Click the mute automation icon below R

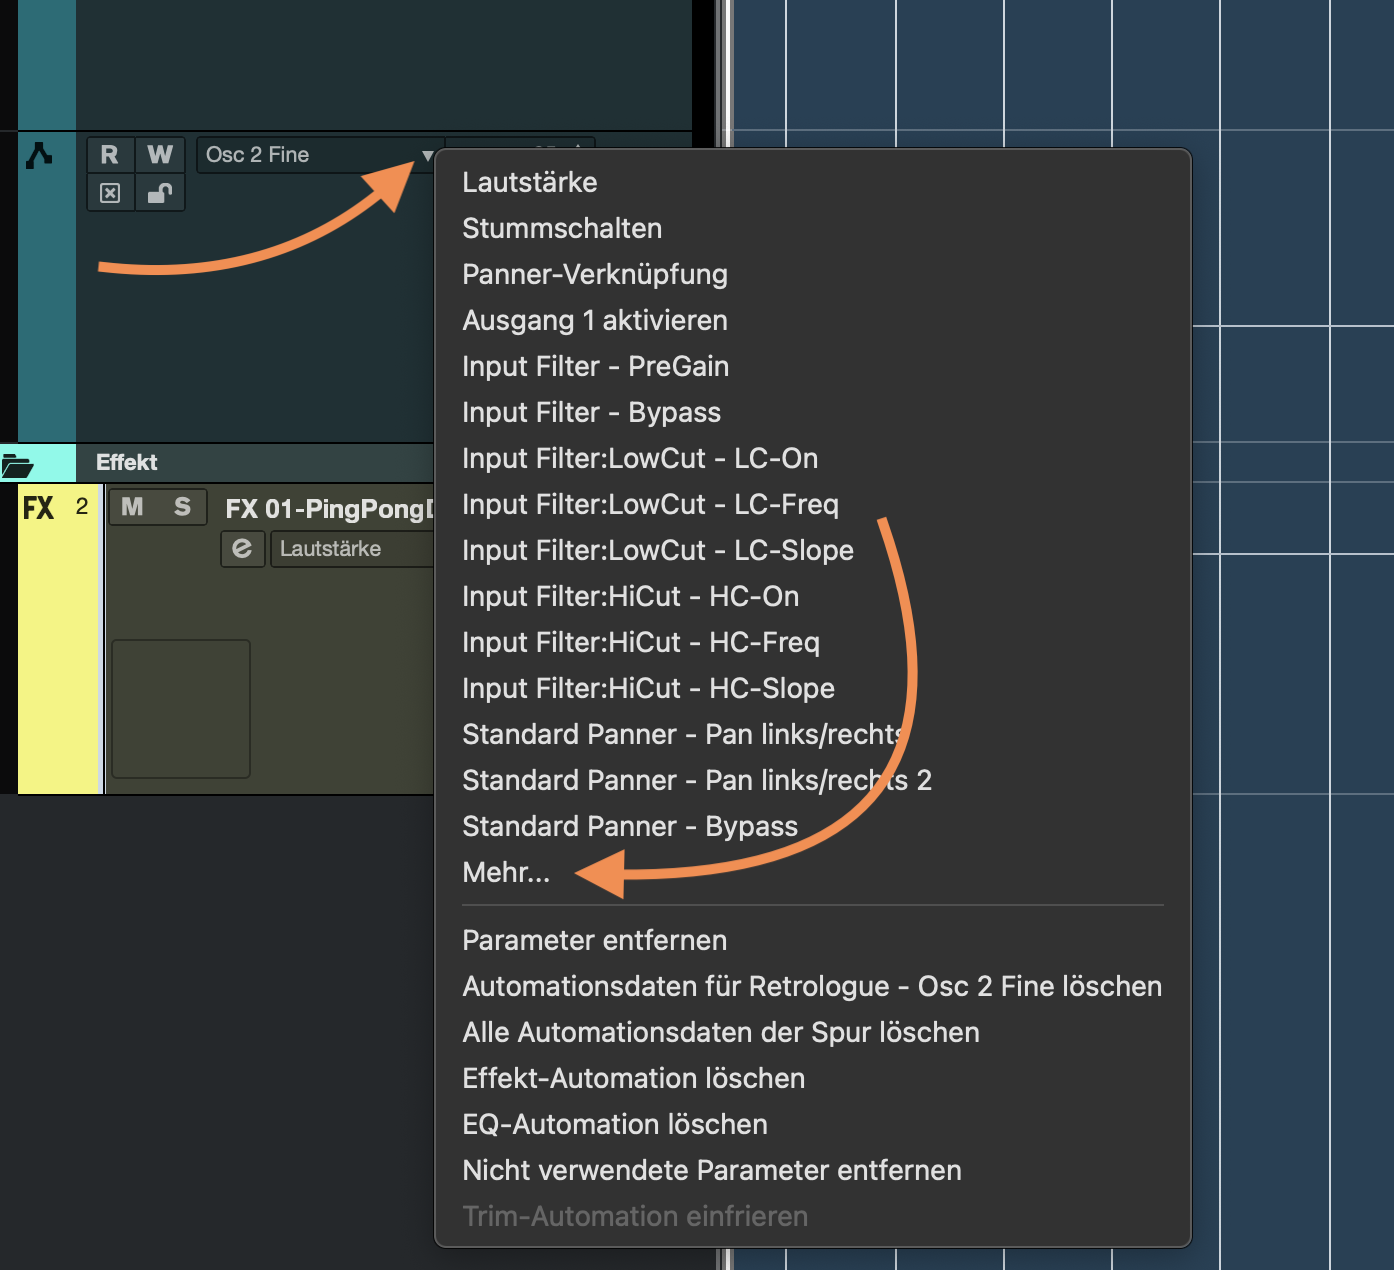(x=110, y=193)
